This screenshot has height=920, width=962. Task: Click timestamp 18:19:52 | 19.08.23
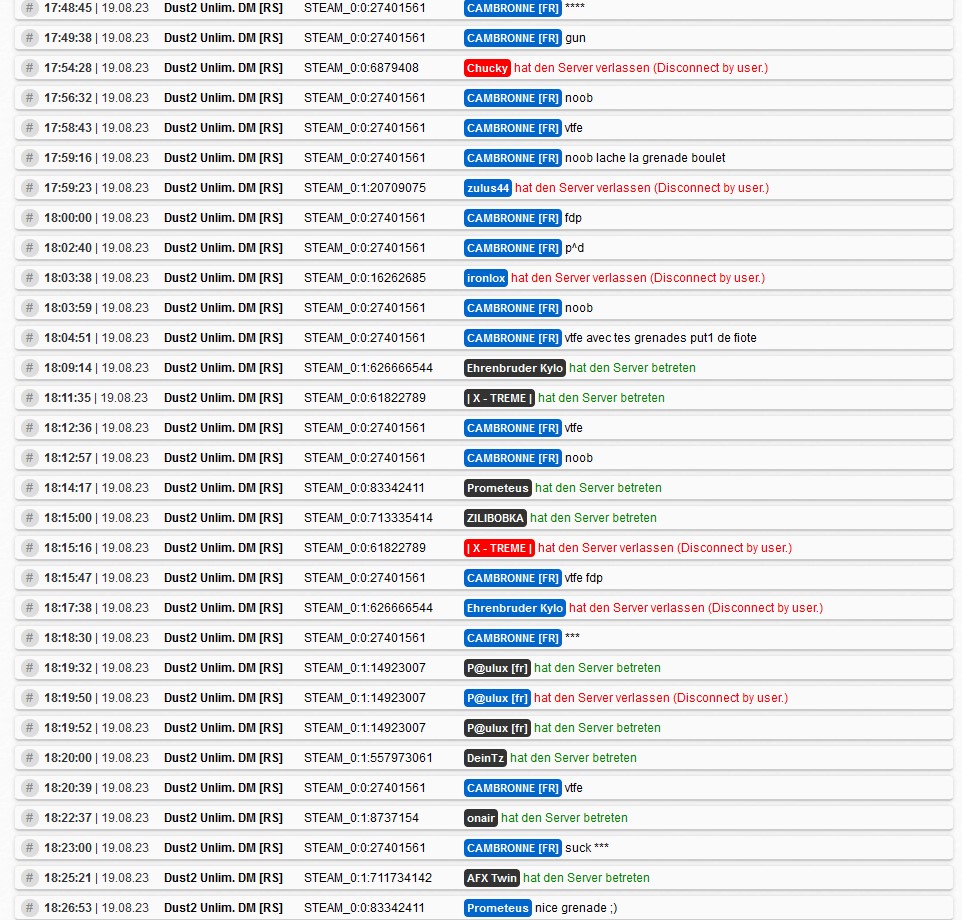point(96,729)
